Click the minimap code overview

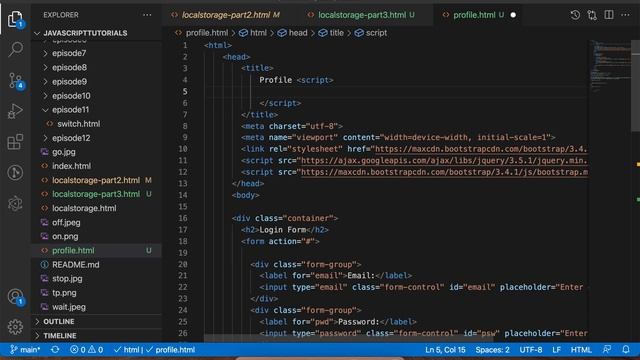610,65
